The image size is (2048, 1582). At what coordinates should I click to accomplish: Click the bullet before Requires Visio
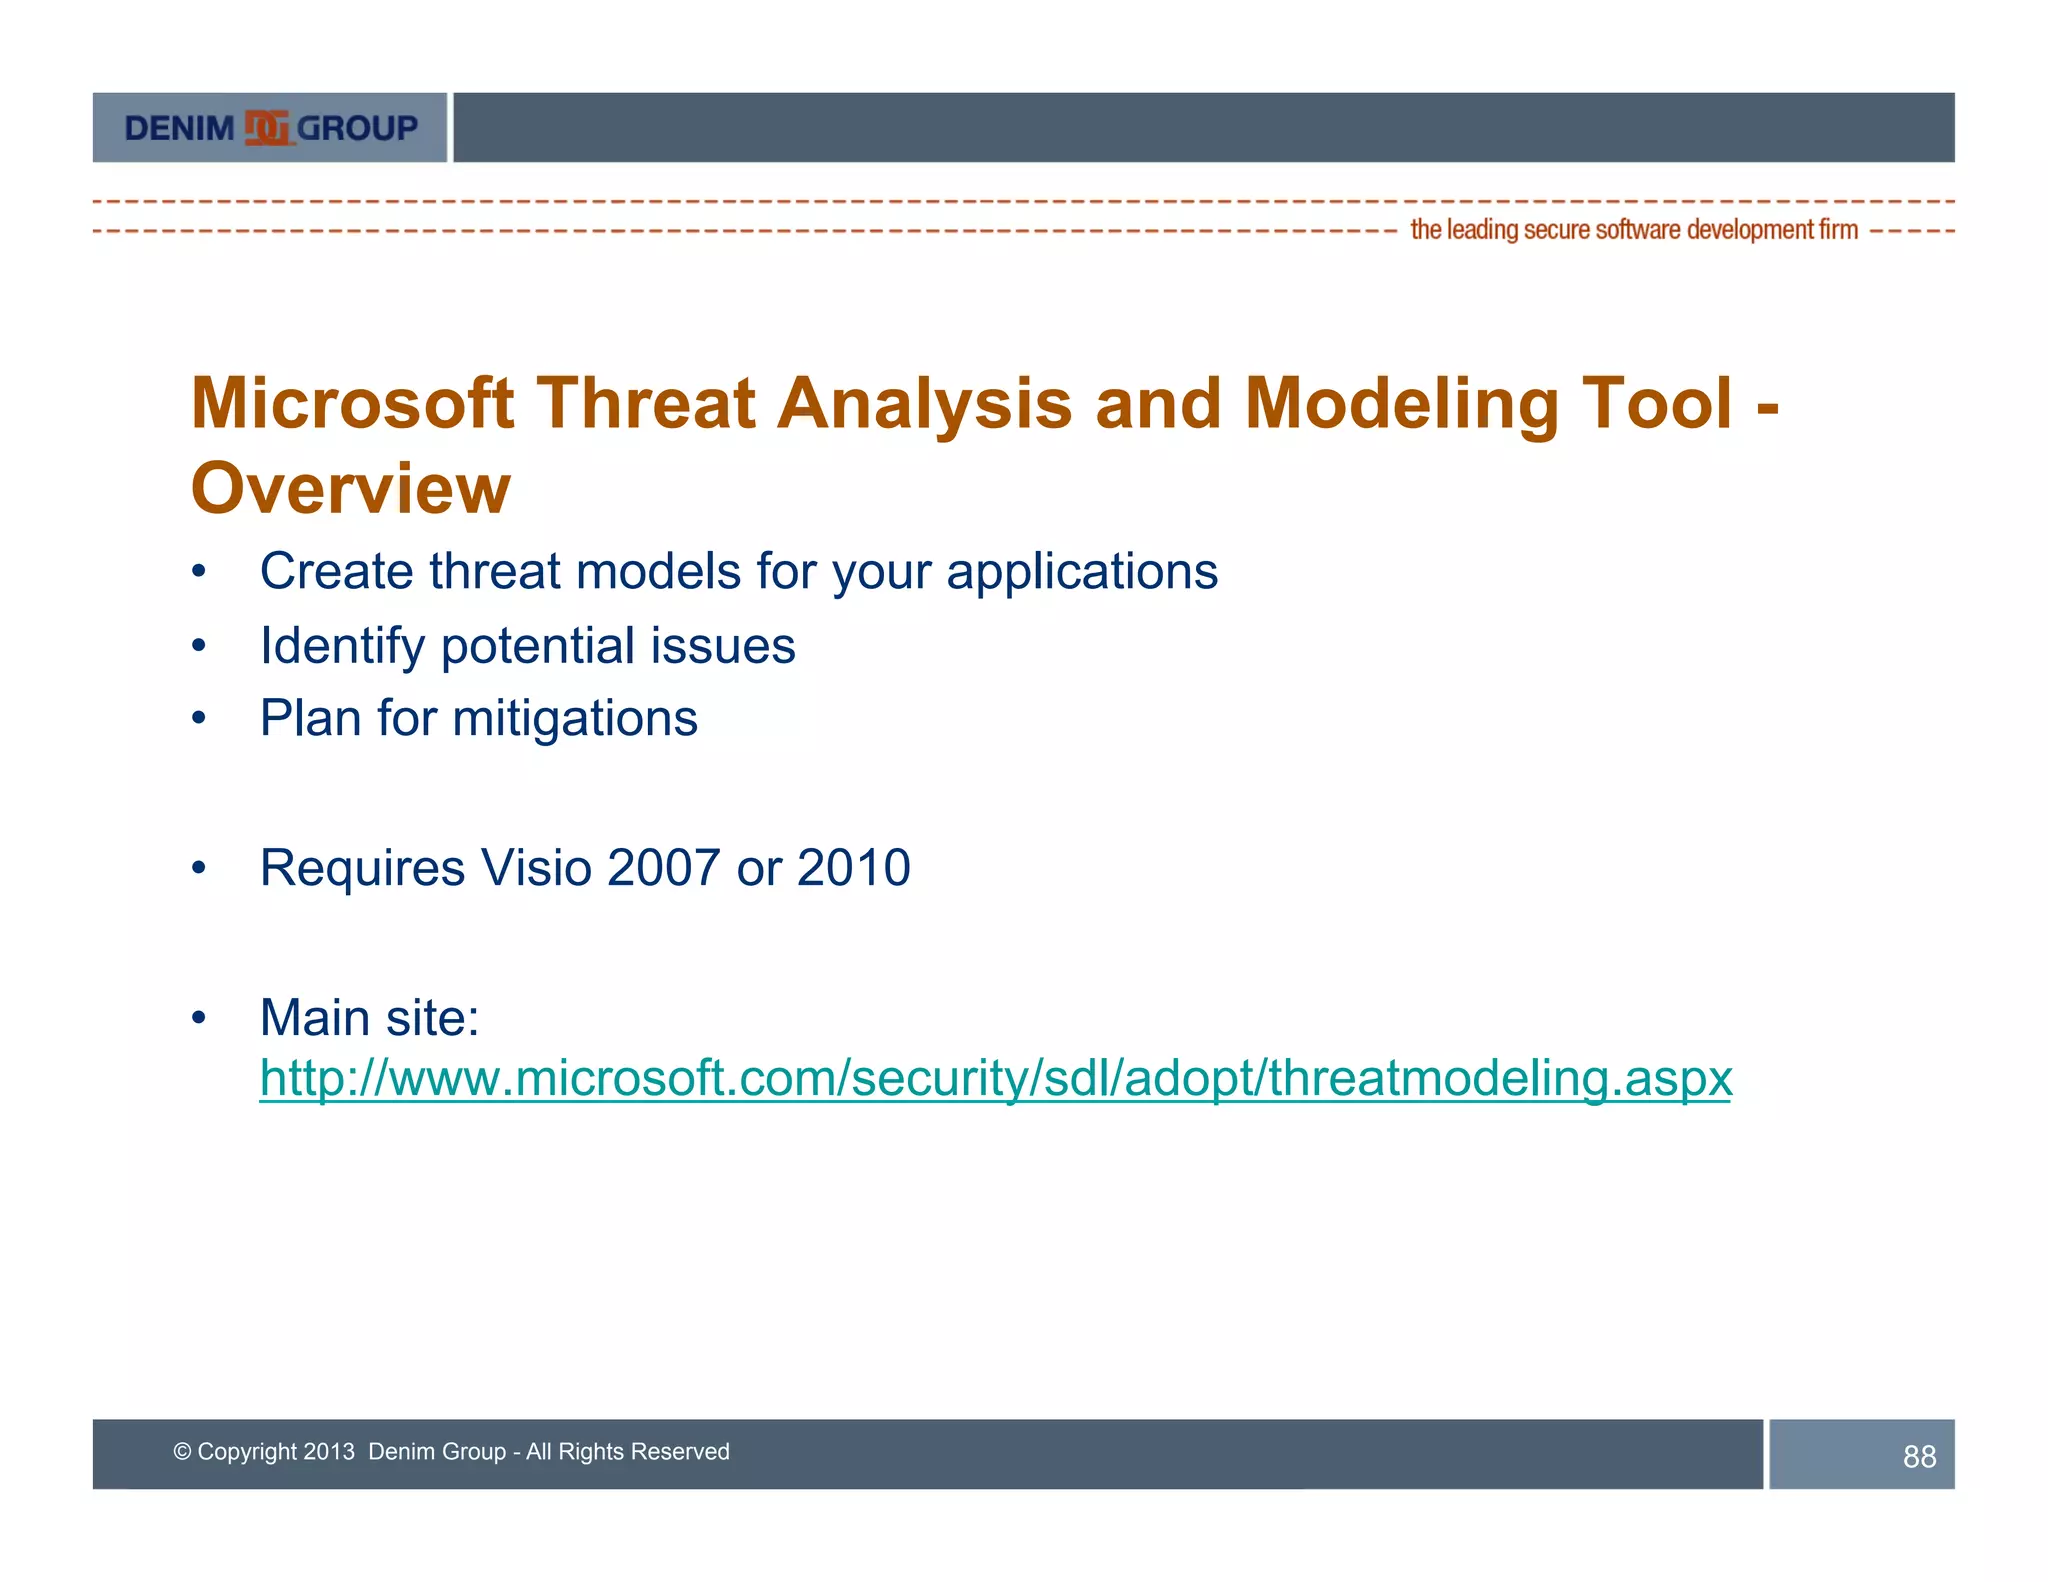199,868
